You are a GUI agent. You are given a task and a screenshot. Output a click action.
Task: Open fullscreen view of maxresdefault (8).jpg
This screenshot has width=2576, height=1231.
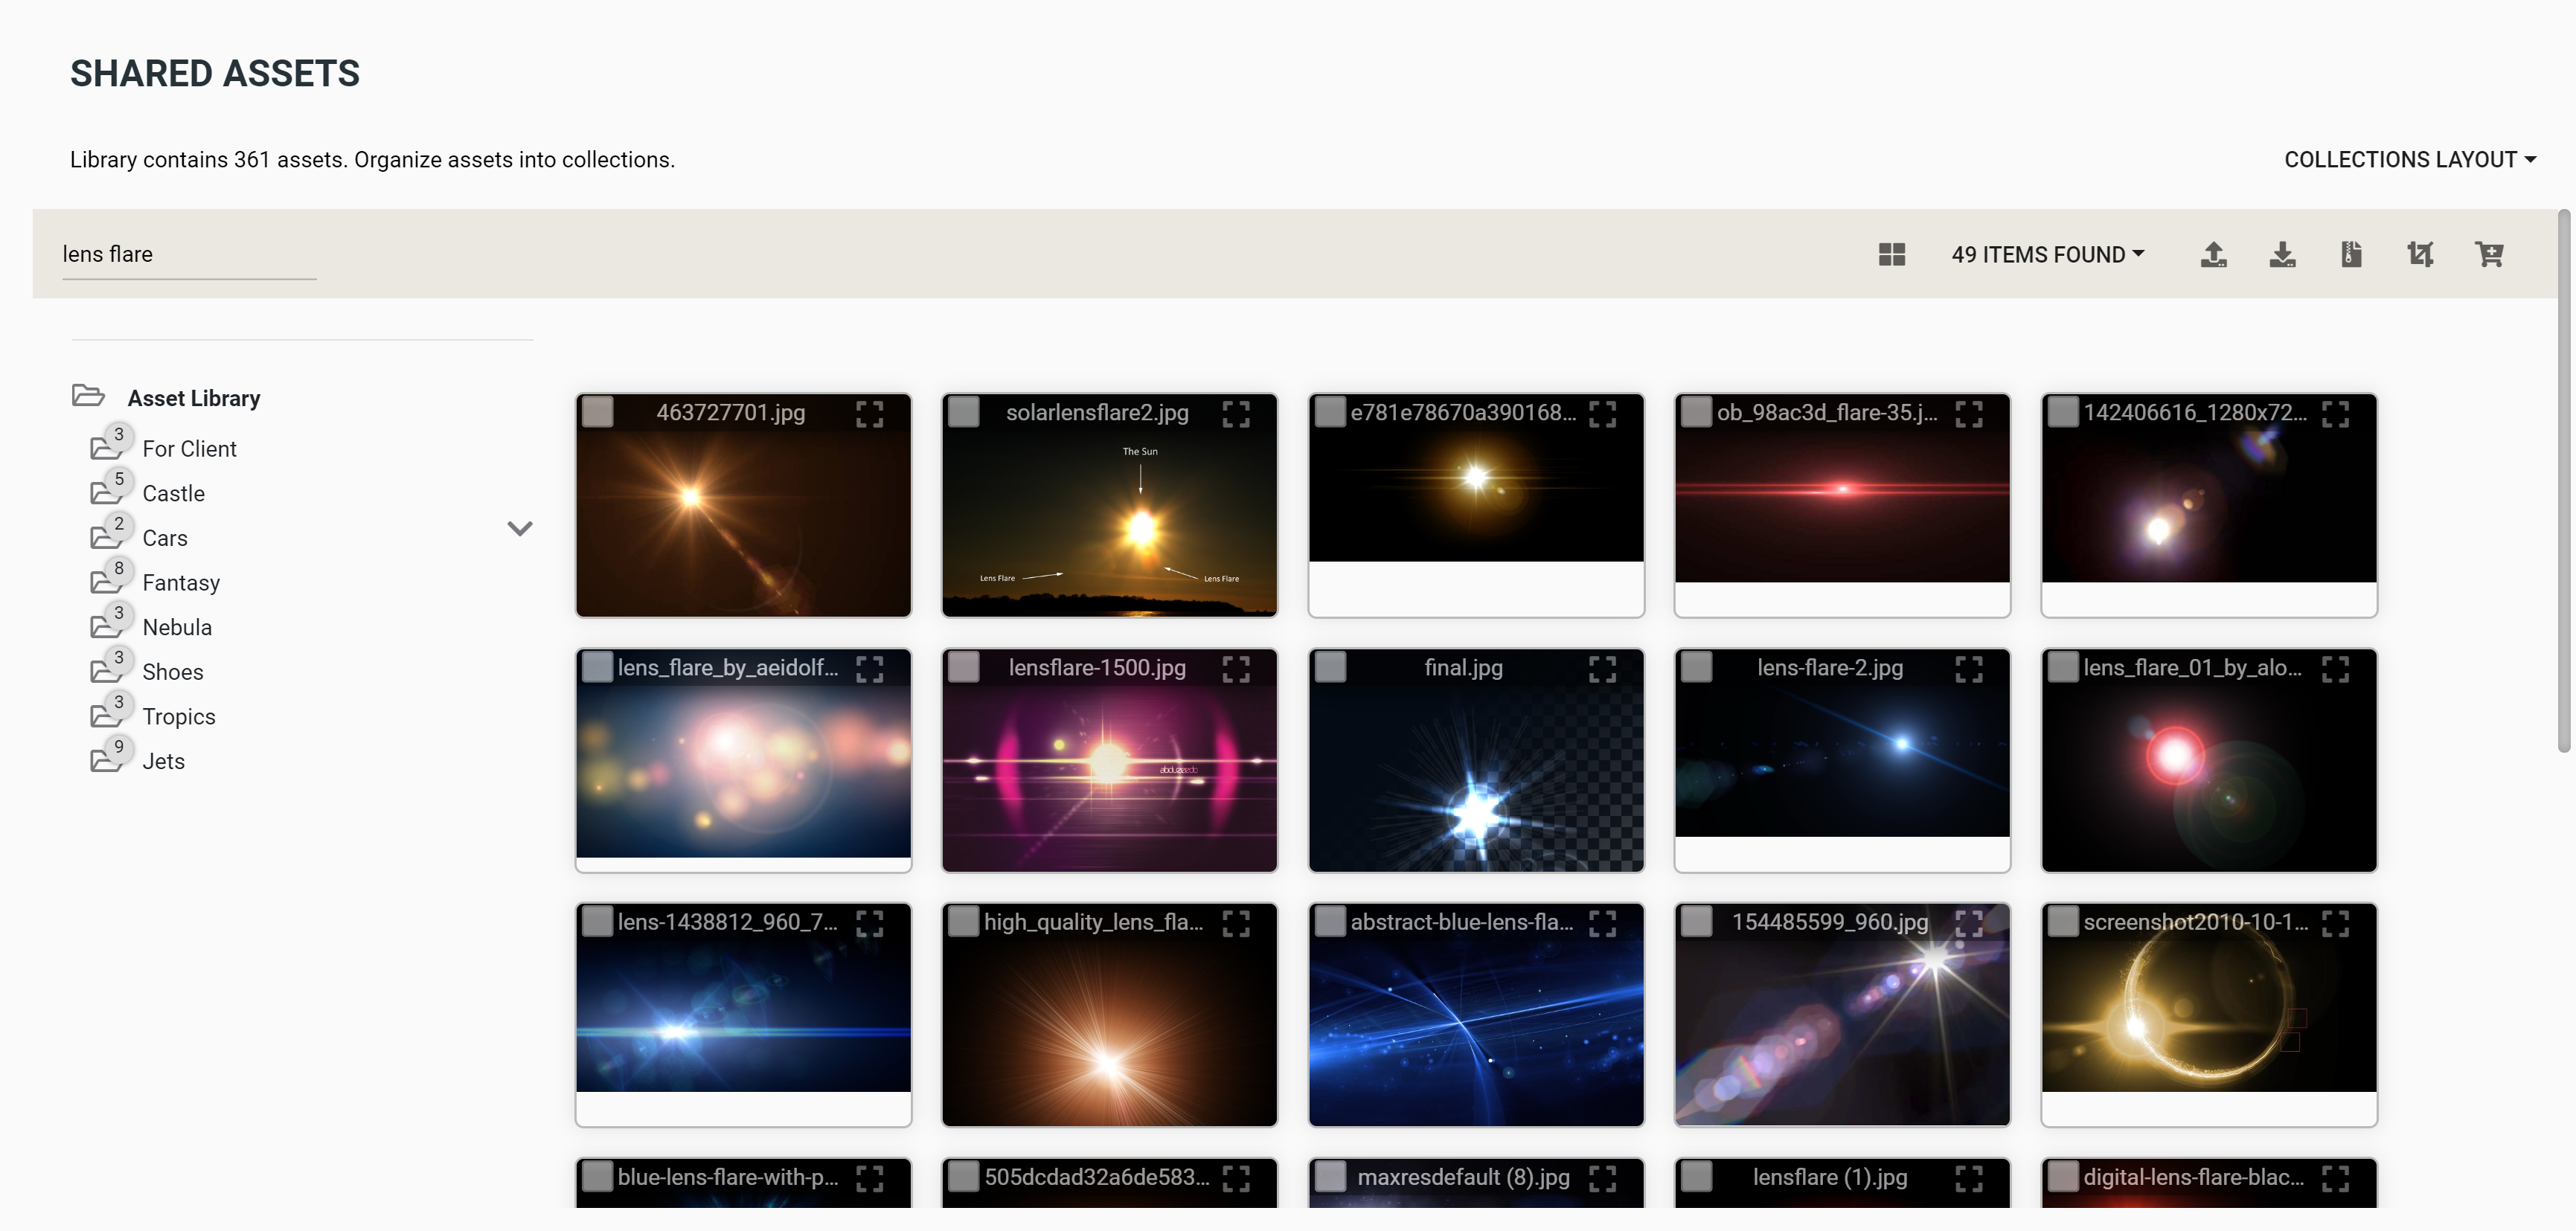pyautogui.click(x=1602, y=1178)
